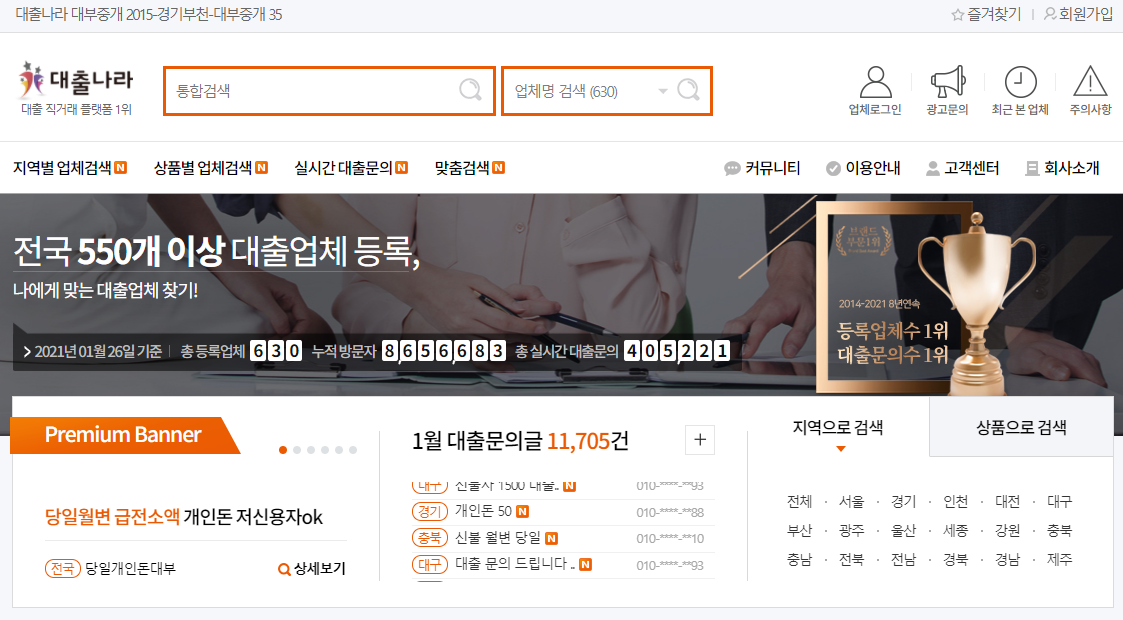Select region 대전

[x=1007, y=501]
